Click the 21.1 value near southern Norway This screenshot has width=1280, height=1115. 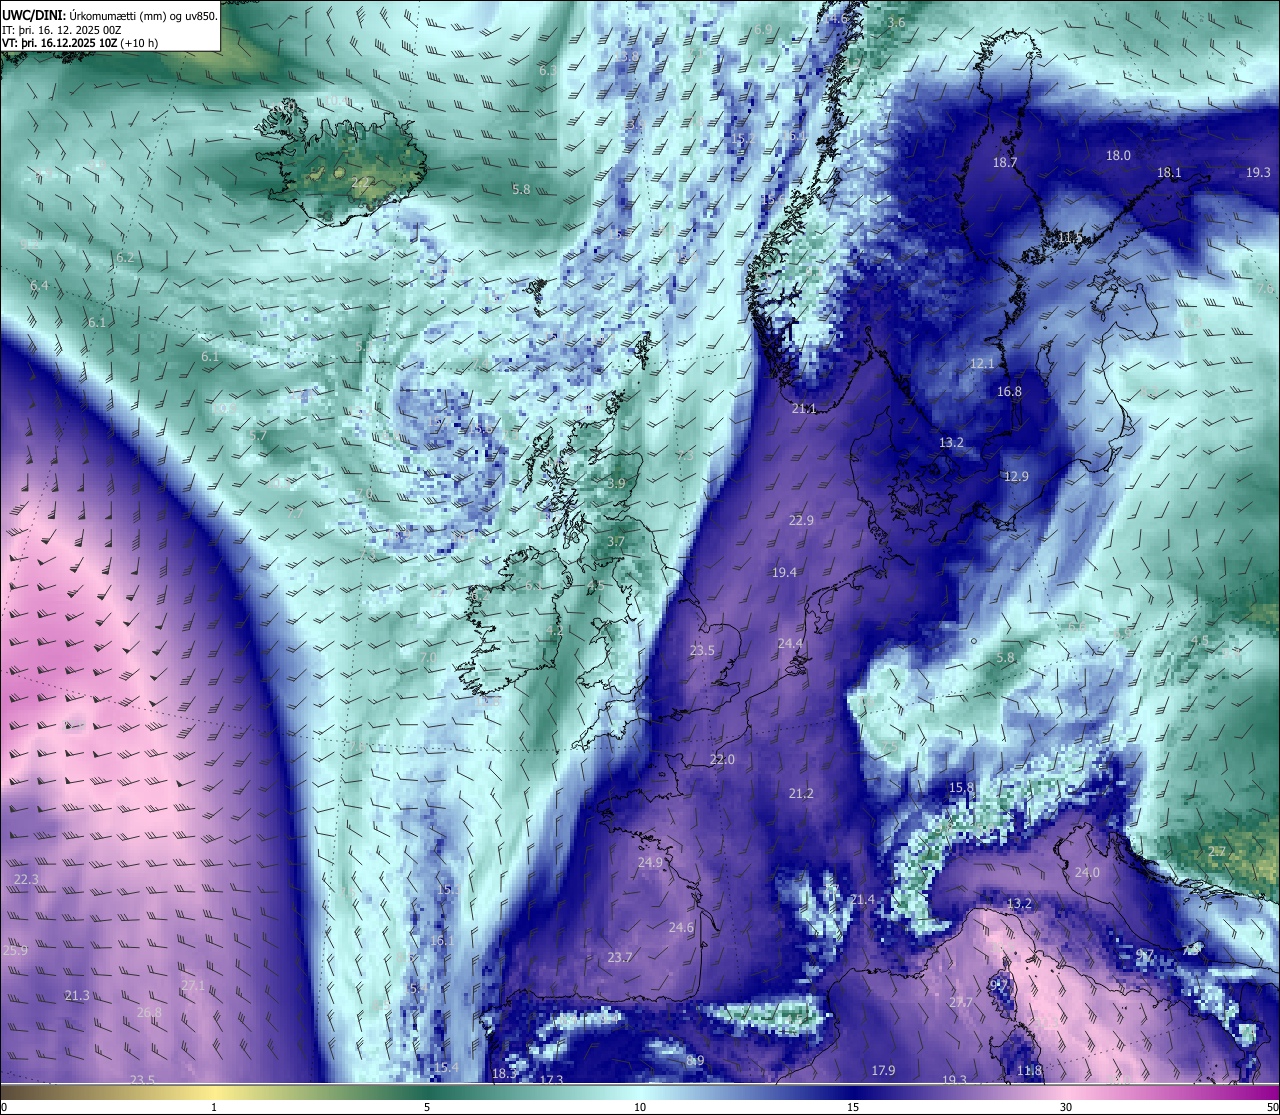(804, 408)
